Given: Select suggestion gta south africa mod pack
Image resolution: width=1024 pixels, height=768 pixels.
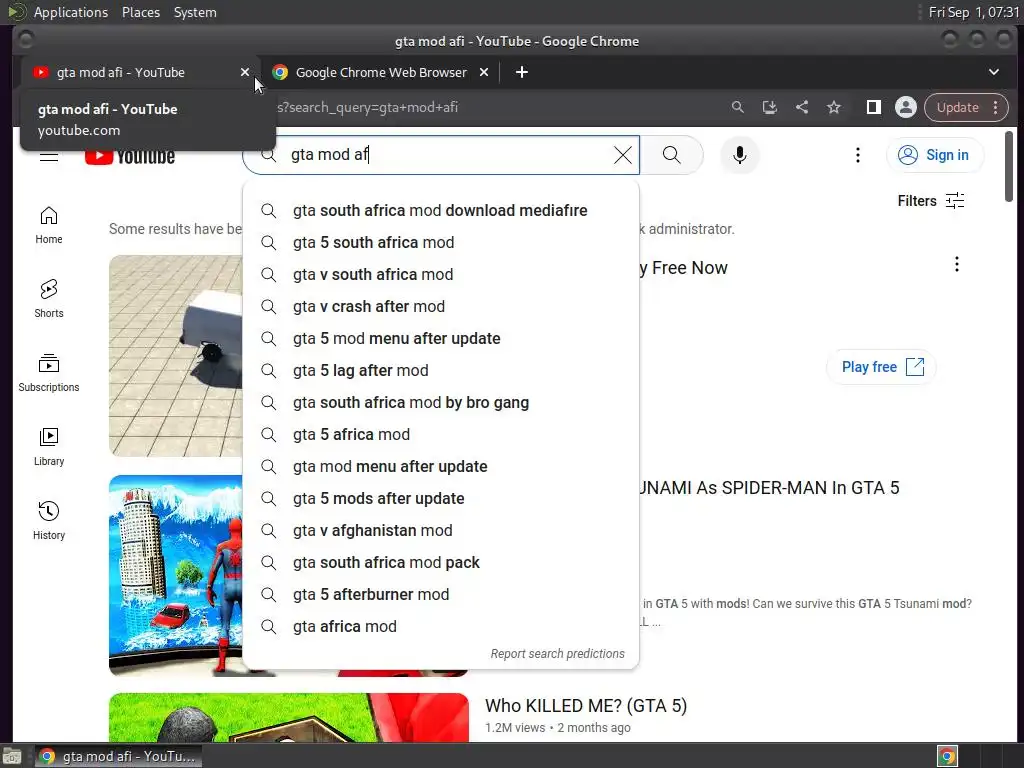Looking at the screenshot, I should tap(441, 562).
